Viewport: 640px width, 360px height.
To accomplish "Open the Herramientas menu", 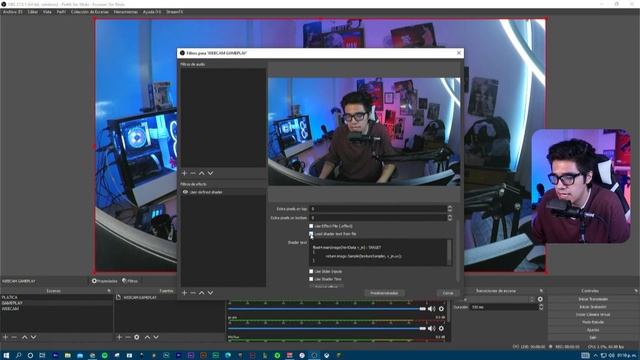I will [x=126, y=12].
